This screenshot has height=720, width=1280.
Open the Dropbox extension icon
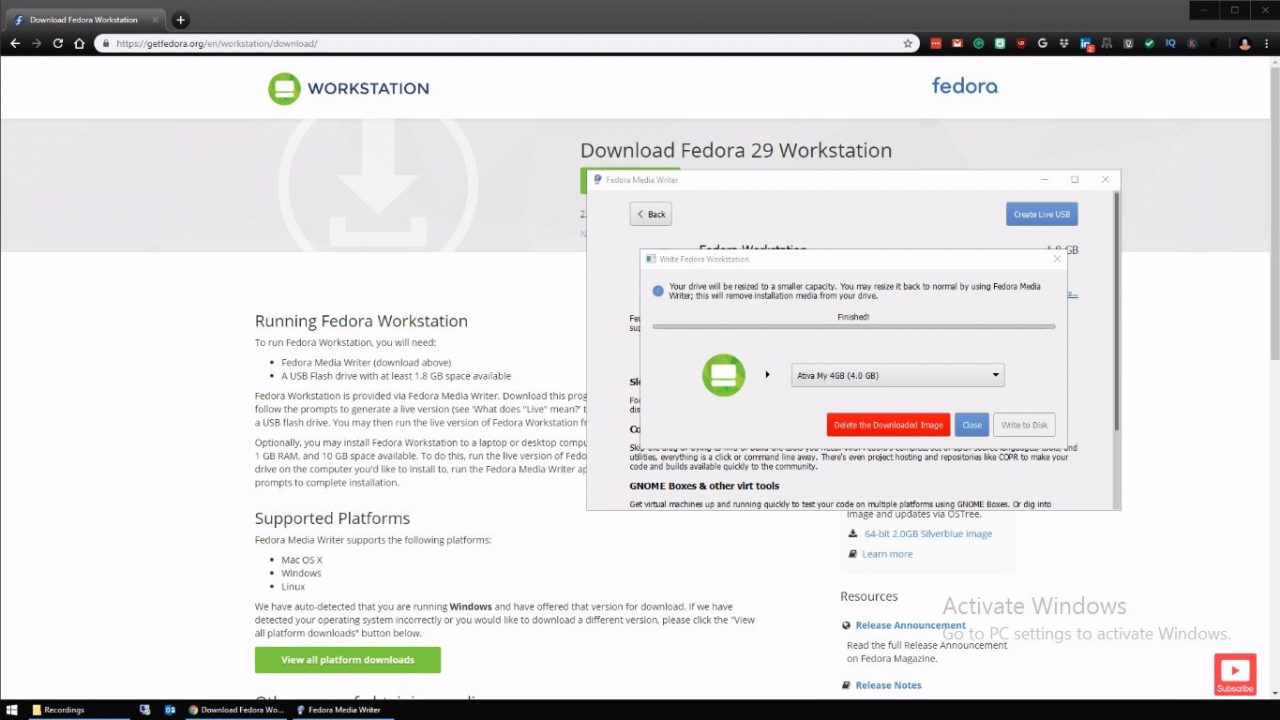(x=1064, y=44)
